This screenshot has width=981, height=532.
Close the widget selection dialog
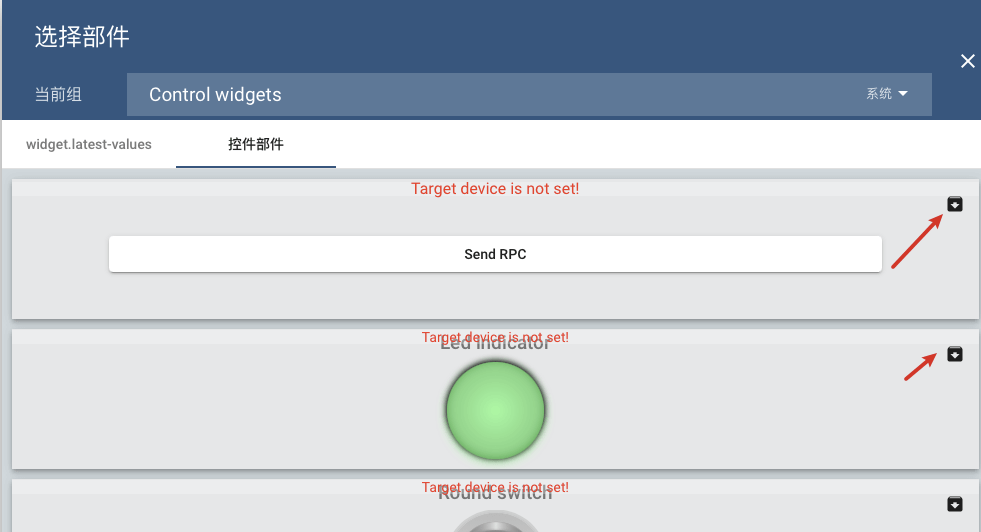coord(967,61)
